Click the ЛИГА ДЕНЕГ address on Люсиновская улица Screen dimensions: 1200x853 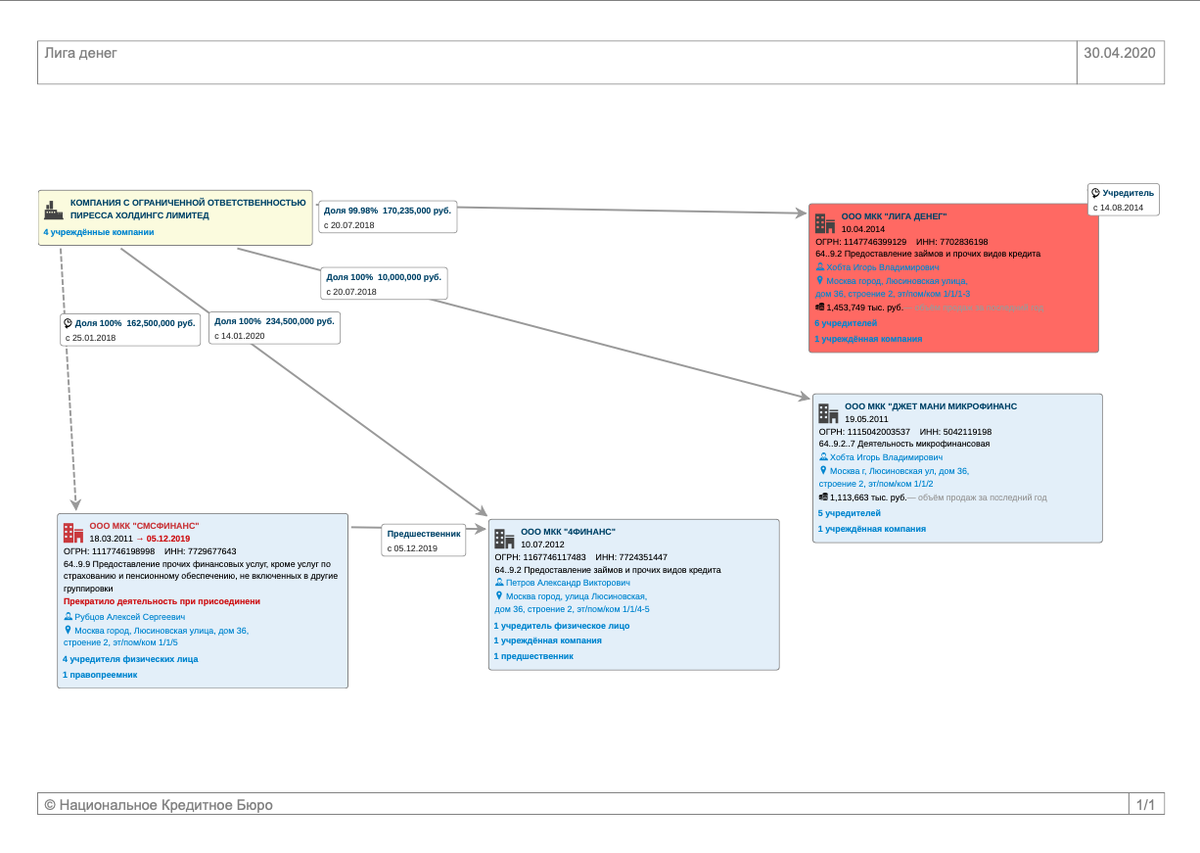(892, 288)
